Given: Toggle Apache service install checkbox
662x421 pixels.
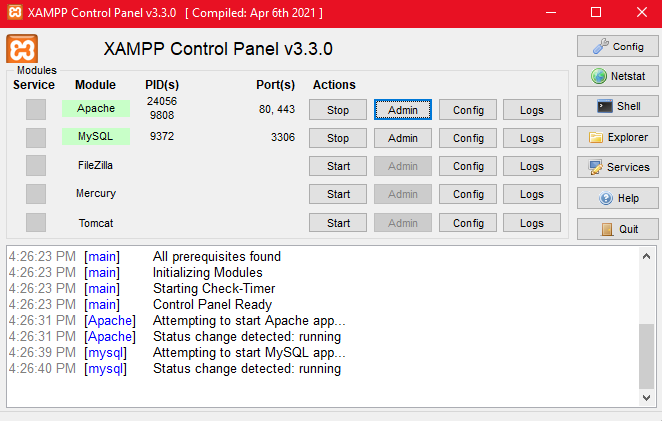Looking at the screenshot, I should tap(36, 109).
